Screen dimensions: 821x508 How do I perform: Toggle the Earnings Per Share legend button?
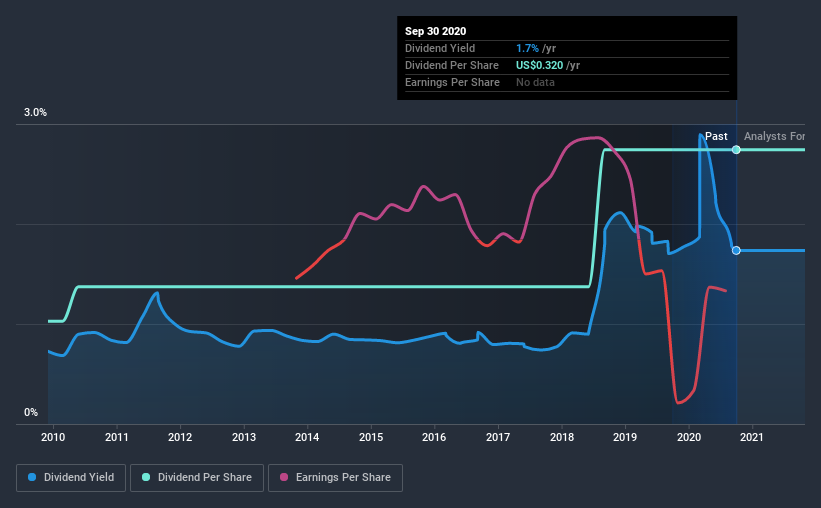point(335,478)
